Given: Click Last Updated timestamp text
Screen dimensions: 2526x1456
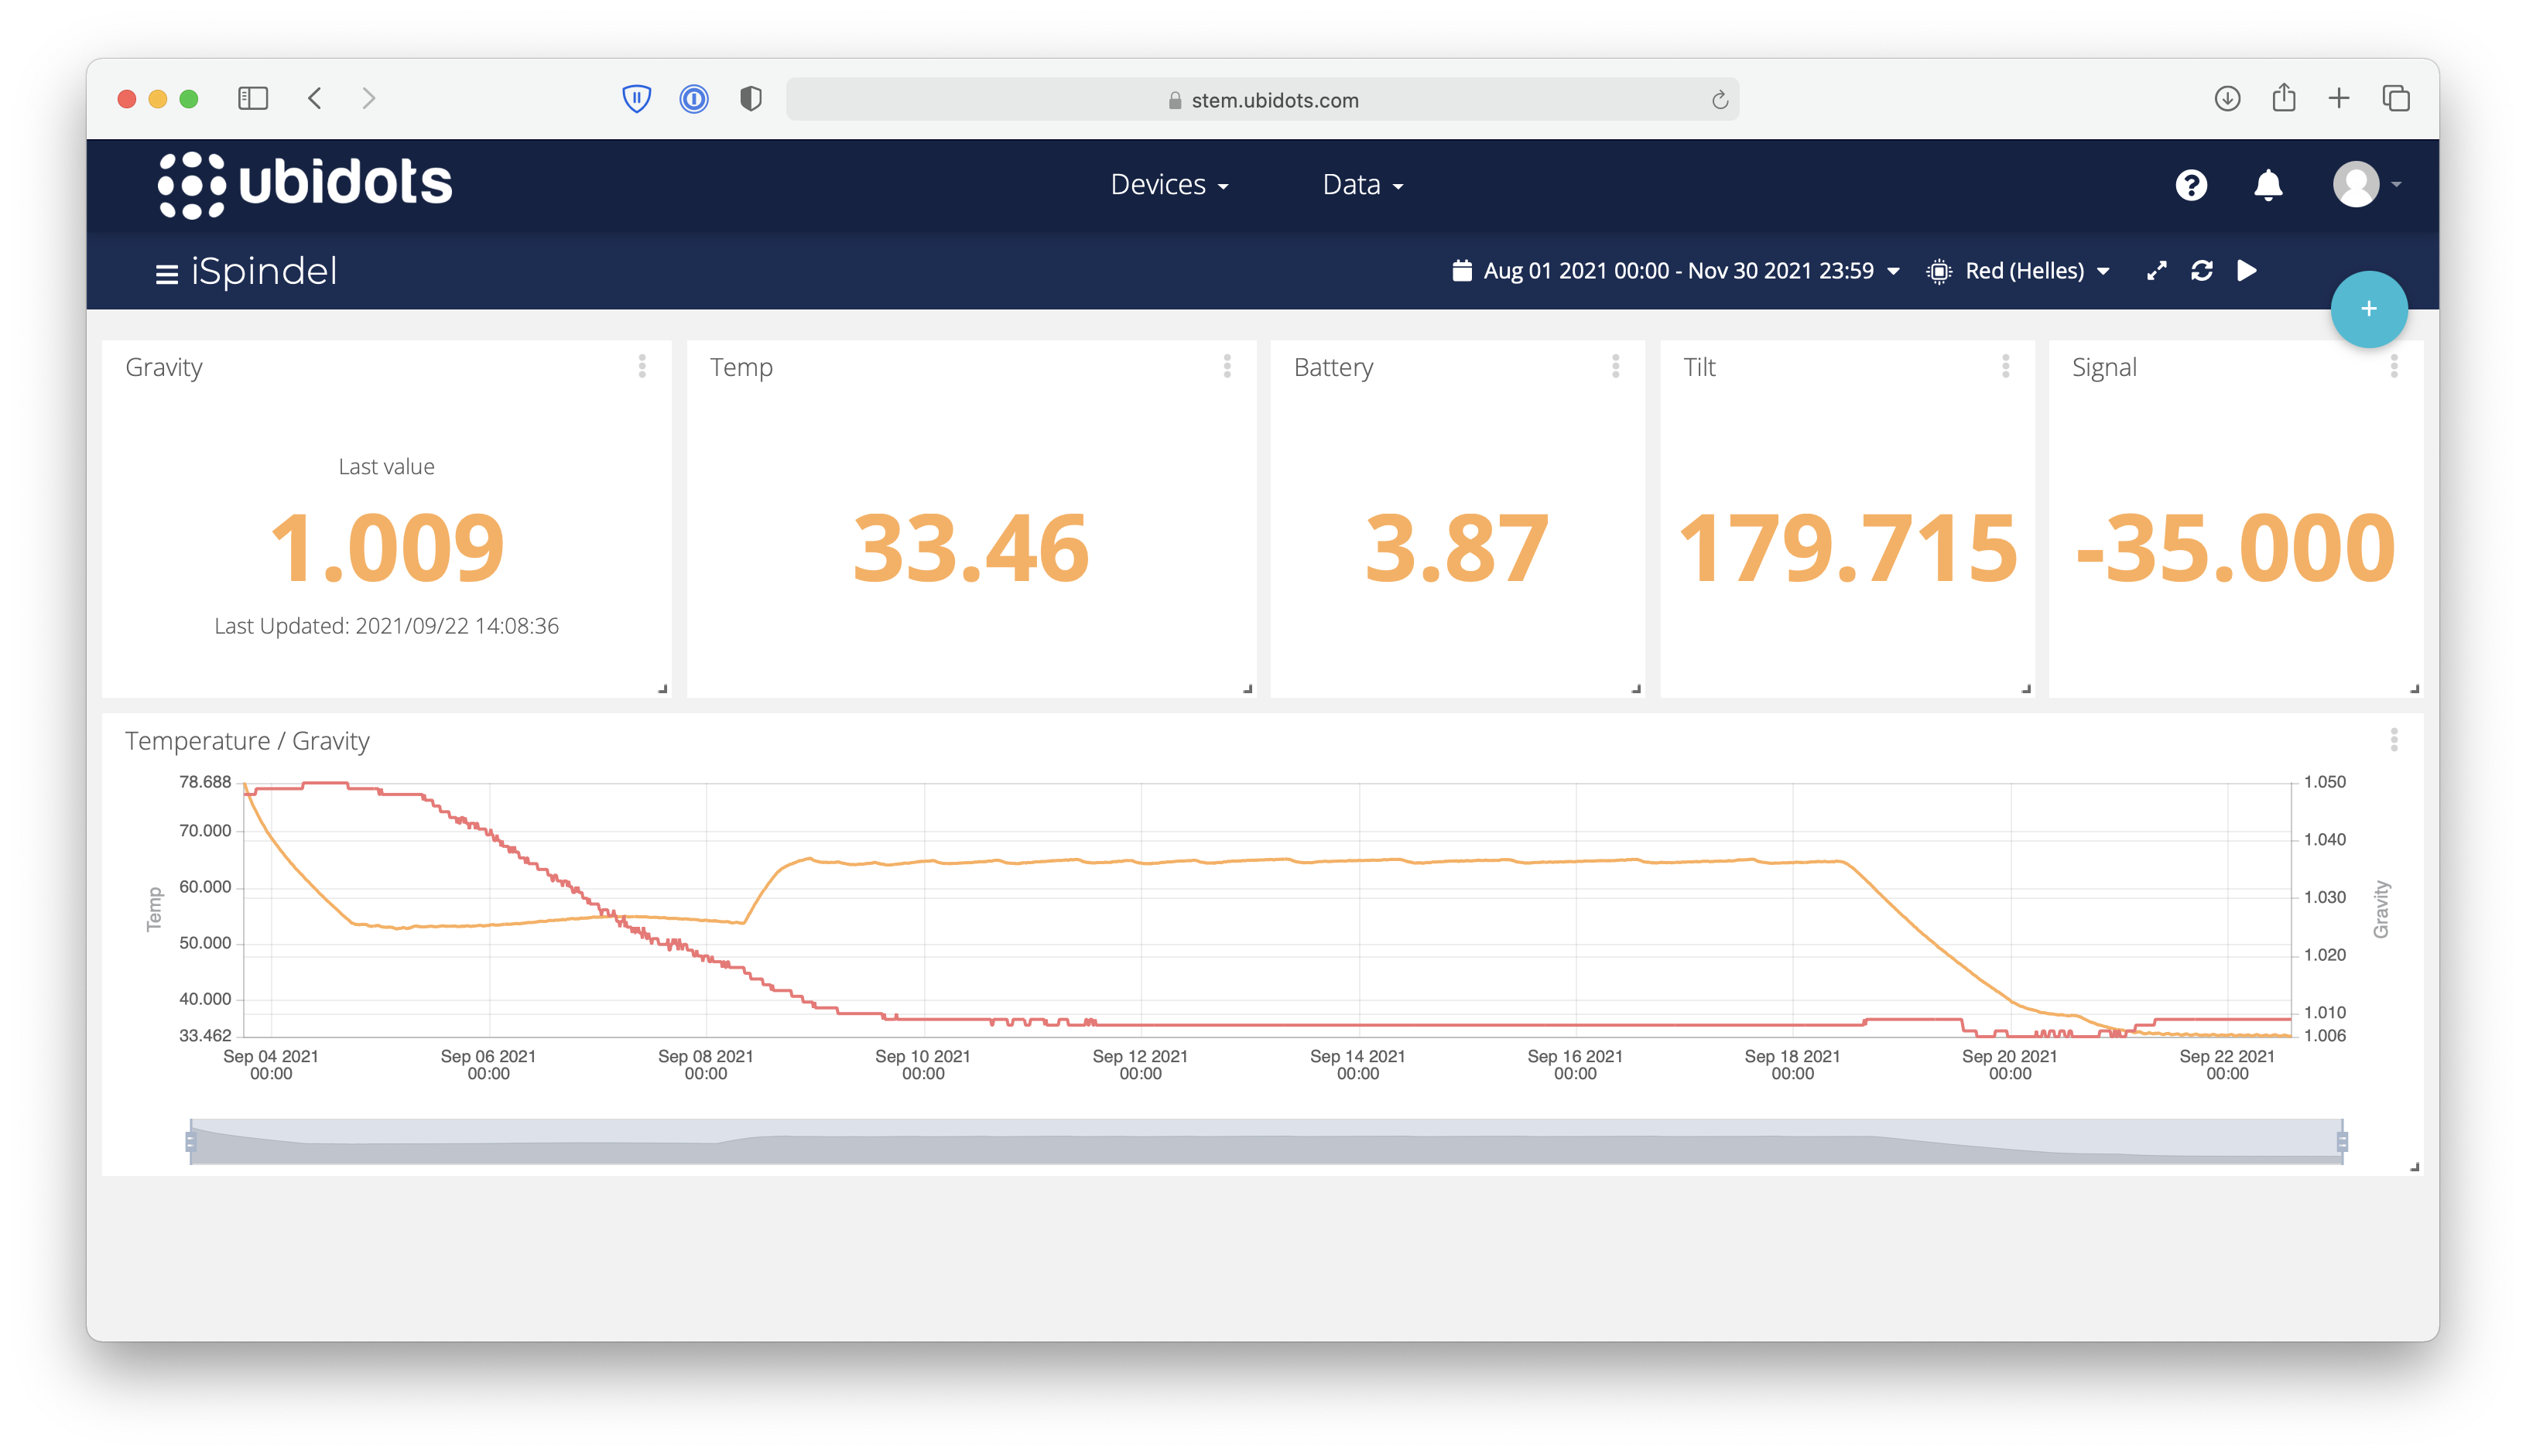Looking at the screenshot, I should pyautogui.click(x=387, y=626).
